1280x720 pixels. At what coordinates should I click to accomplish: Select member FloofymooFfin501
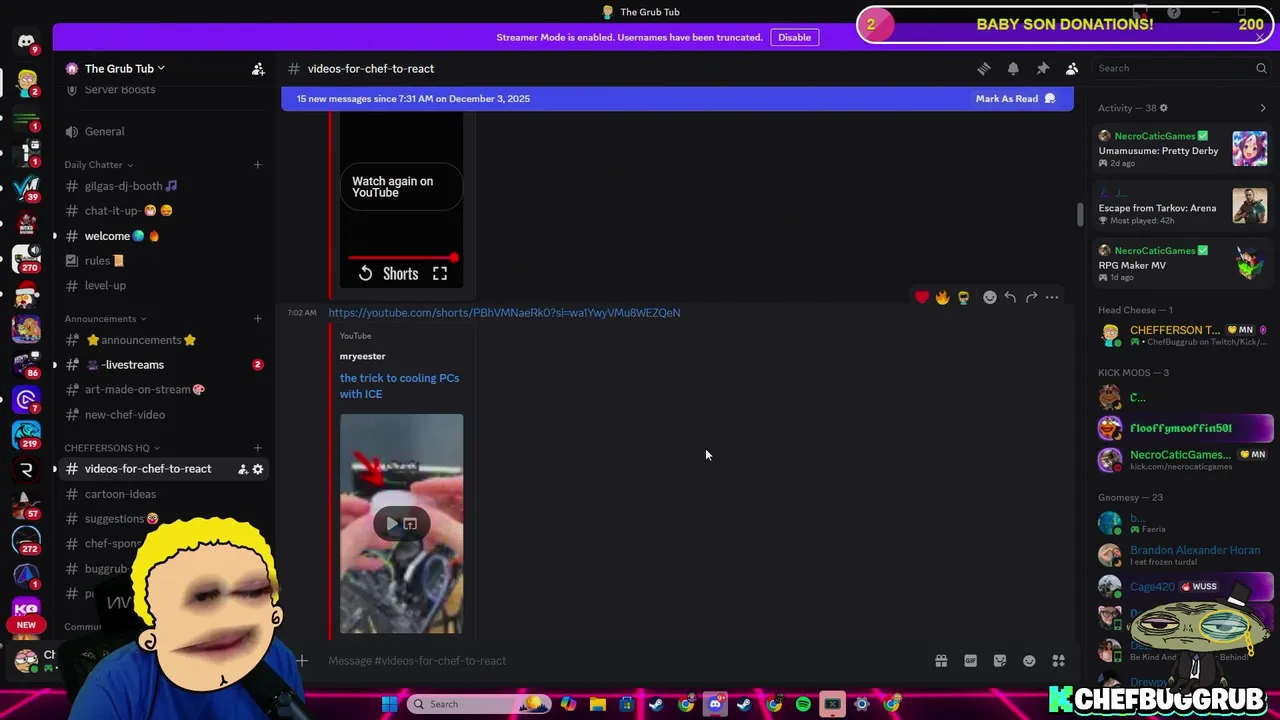tap(1184, 428)
